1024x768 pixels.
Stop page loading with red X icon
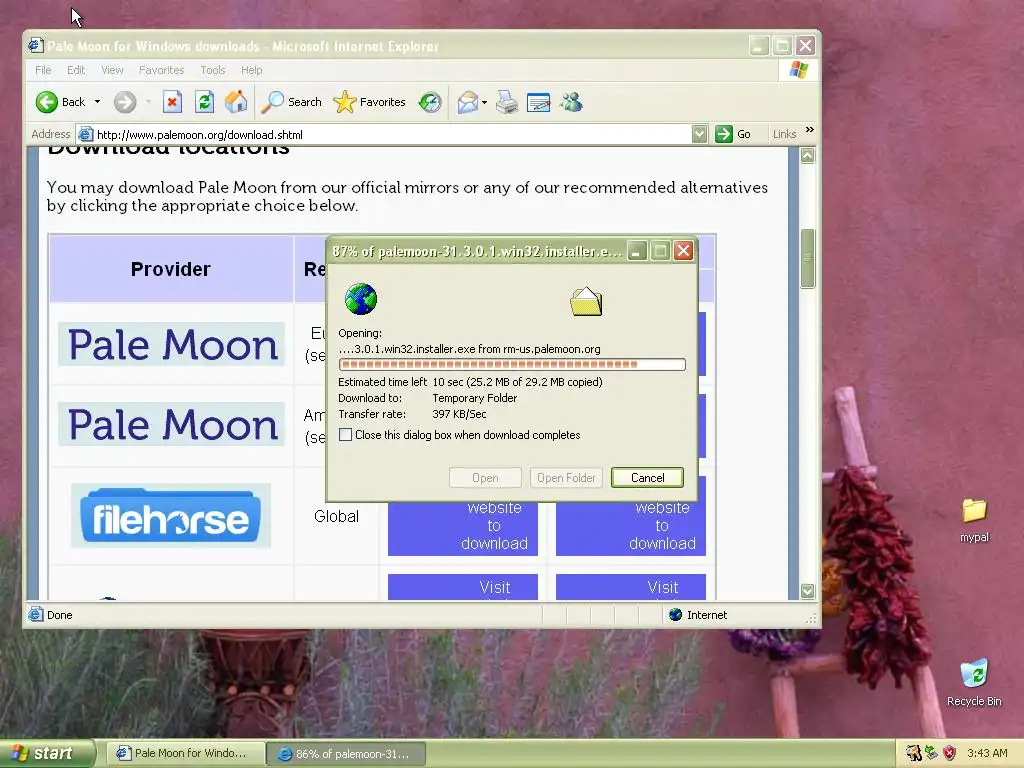click(x=172, y=102)
